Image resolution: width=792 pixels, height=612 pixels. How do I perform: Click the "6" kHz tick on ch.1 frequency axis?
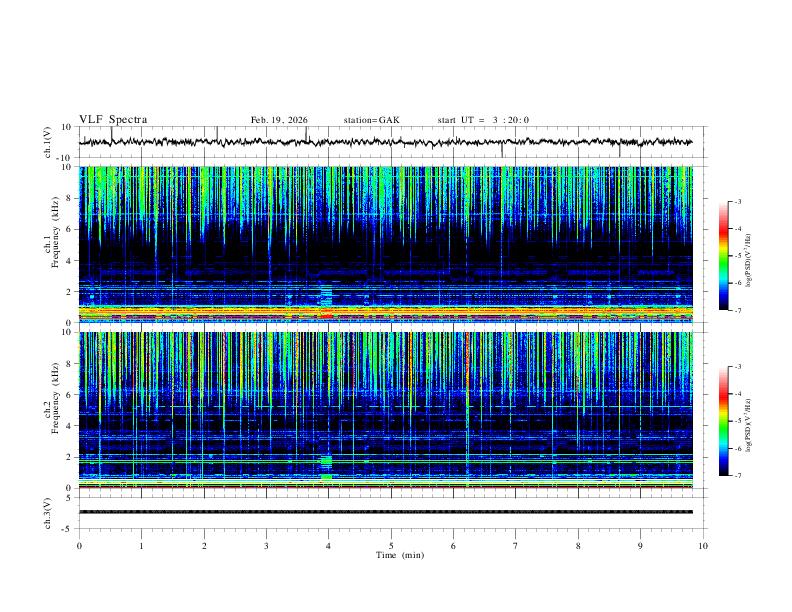point(69,230)
